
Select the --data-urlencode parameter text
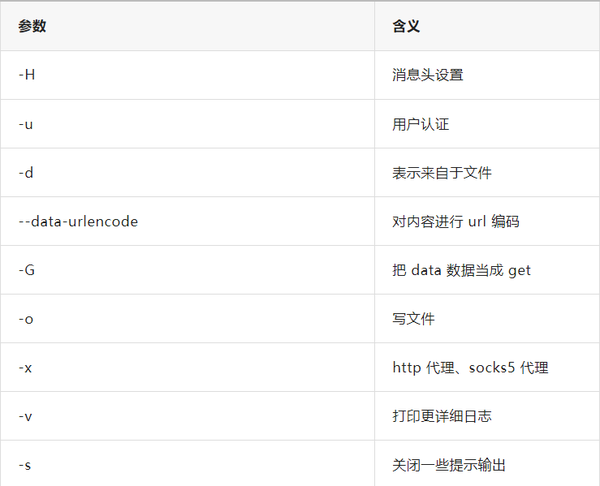[x=78, y=222]
